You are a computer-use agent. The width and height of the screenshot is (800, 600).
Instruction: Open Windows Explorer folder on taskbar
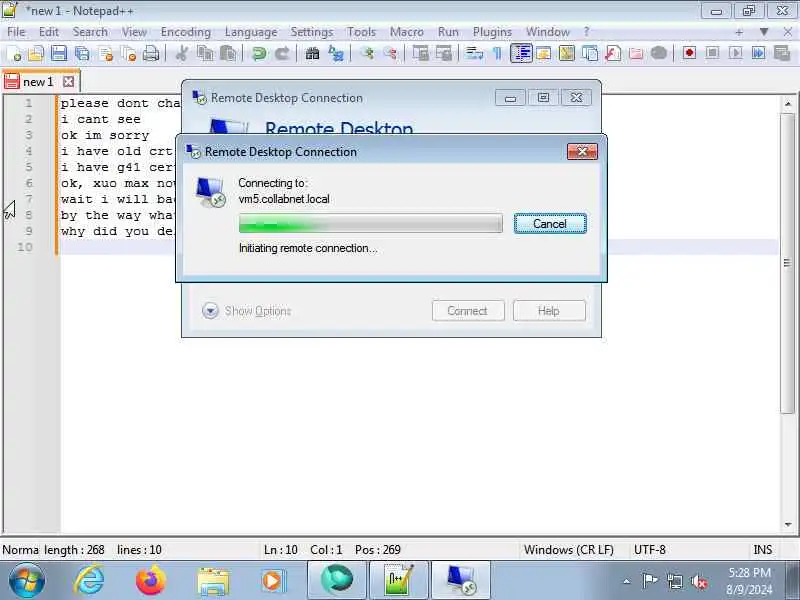(x=213, y=581)
